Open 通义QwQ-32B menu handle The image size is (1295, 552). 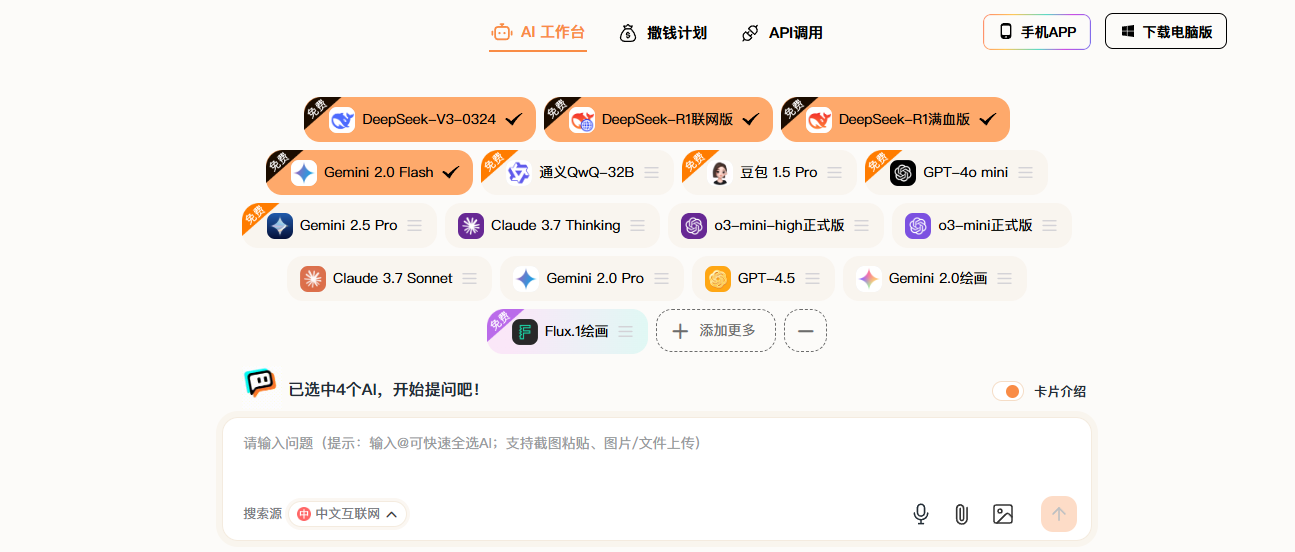pyautogui.click(x=652, y=173)
